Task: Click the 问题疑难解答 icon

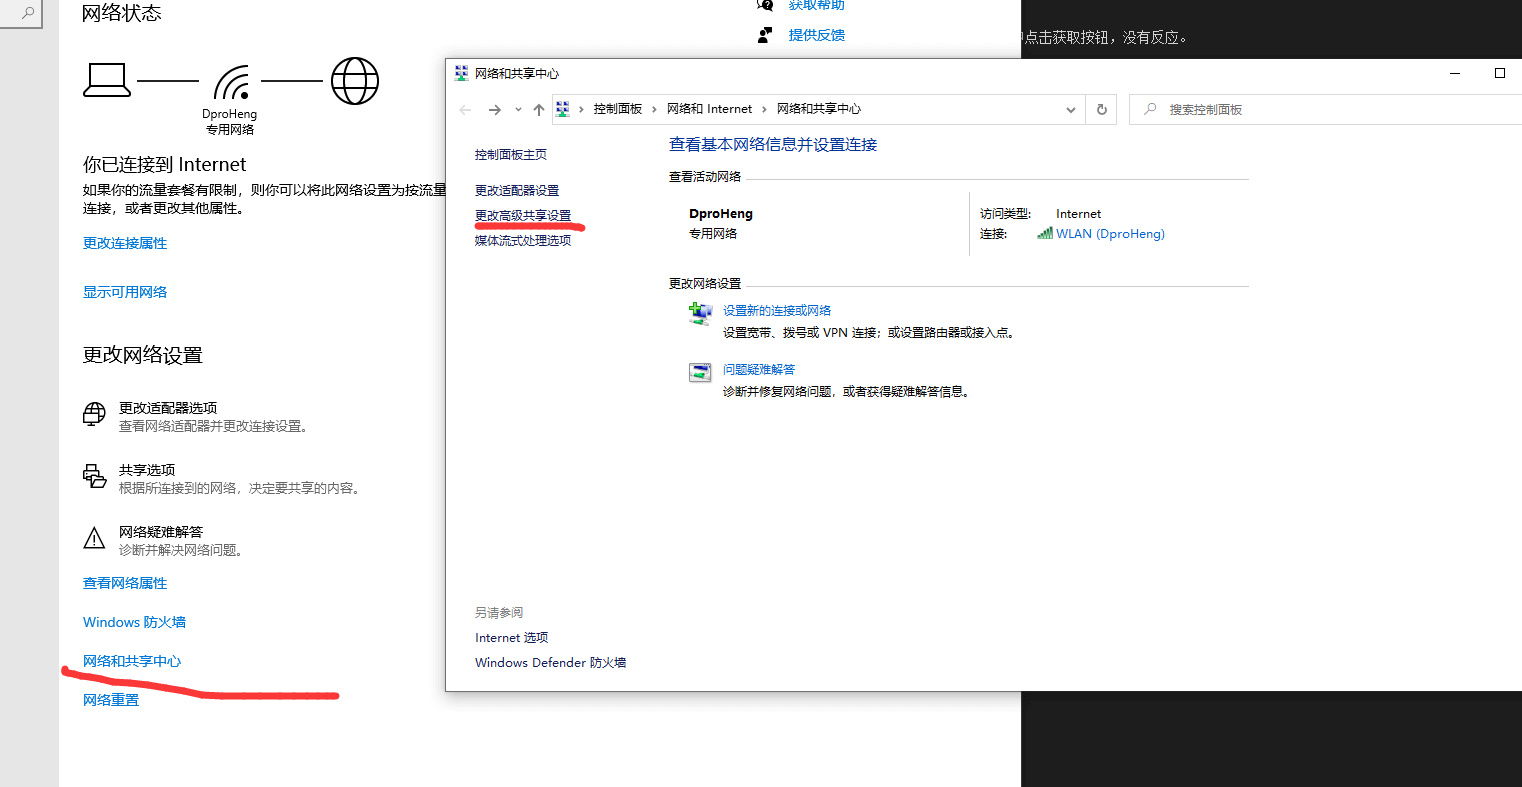Action: click(700, 373)
